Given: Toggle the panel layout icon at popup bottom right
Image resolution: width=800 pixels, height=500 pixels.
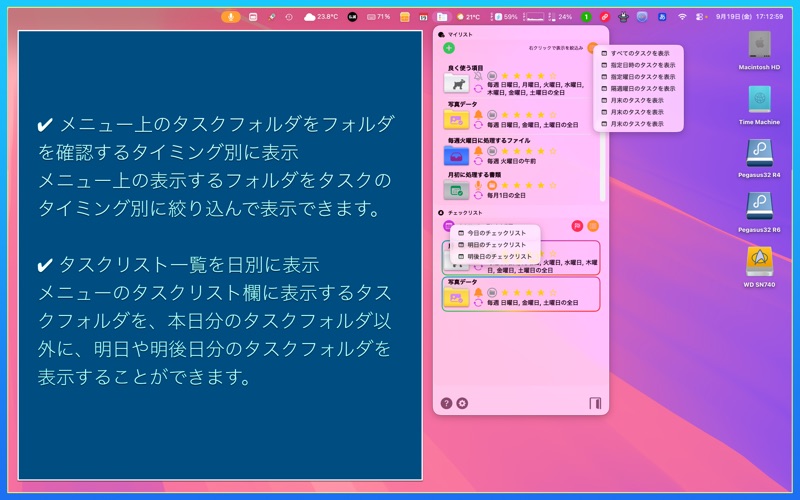Looking at the screenshot, I should (595, 403).
